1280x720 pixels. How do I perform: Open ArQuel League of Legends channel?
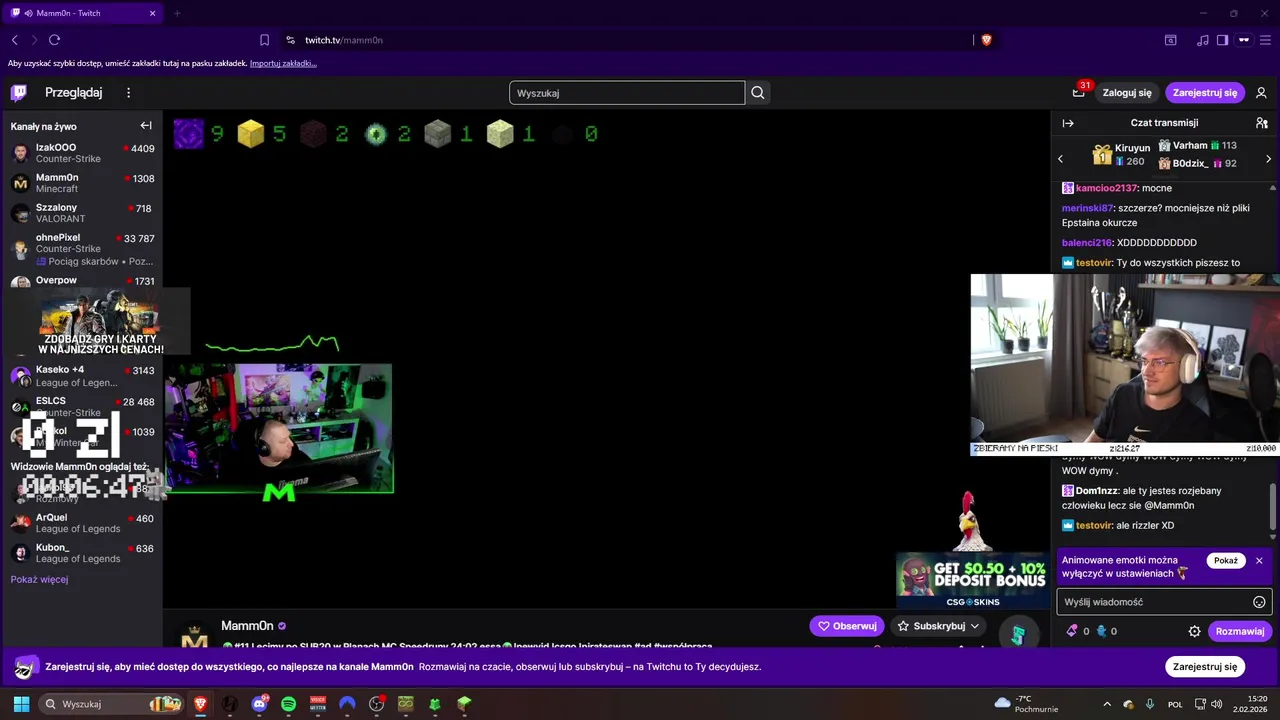[82, 524]
